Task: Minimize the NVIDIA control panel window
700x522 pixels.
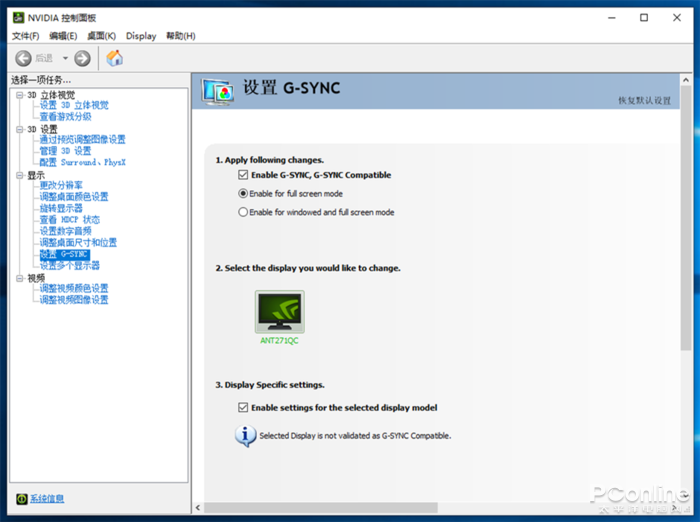Action: tap(612, 18)
